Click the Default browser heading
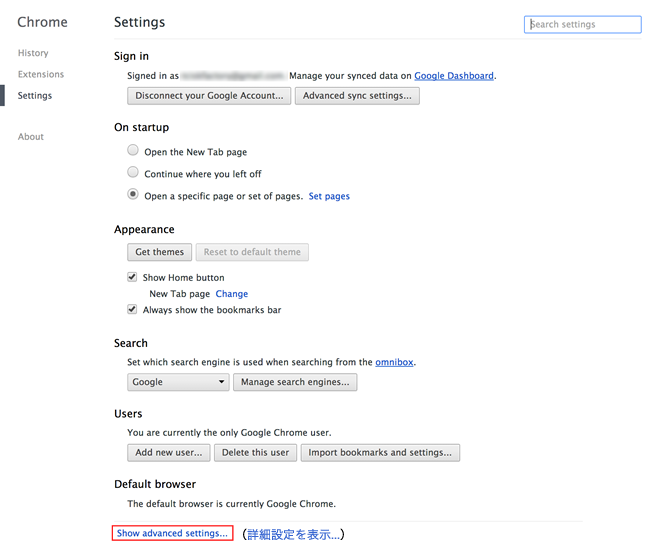This screenshot has width=650, height=558. (155, 484)
